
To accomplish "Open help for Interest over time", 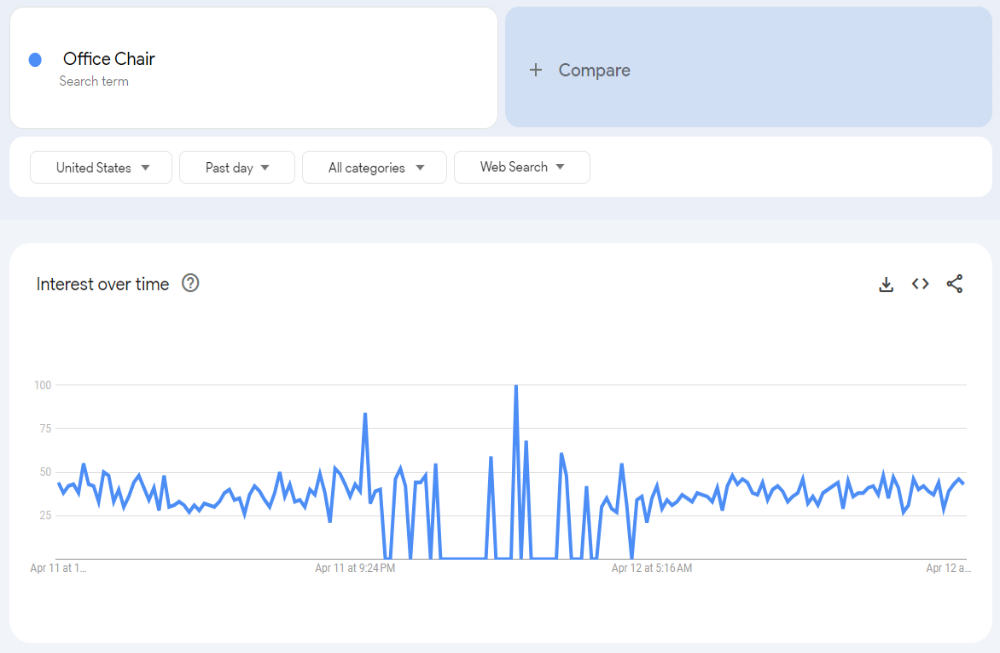I will [190, 283].
